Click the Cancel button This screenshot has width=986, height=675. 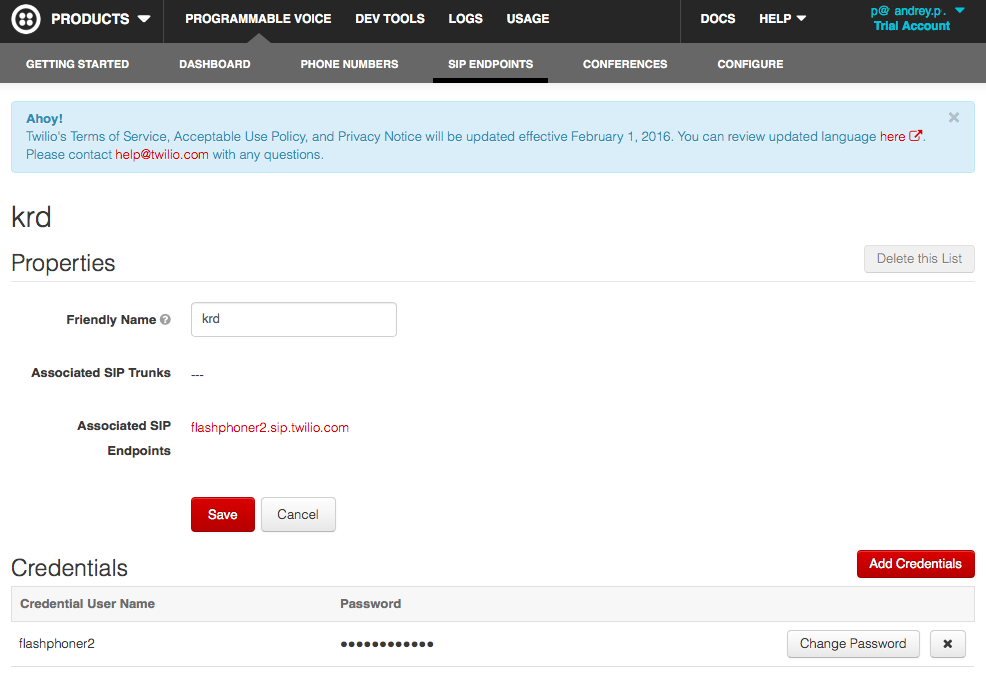(298, 515)
